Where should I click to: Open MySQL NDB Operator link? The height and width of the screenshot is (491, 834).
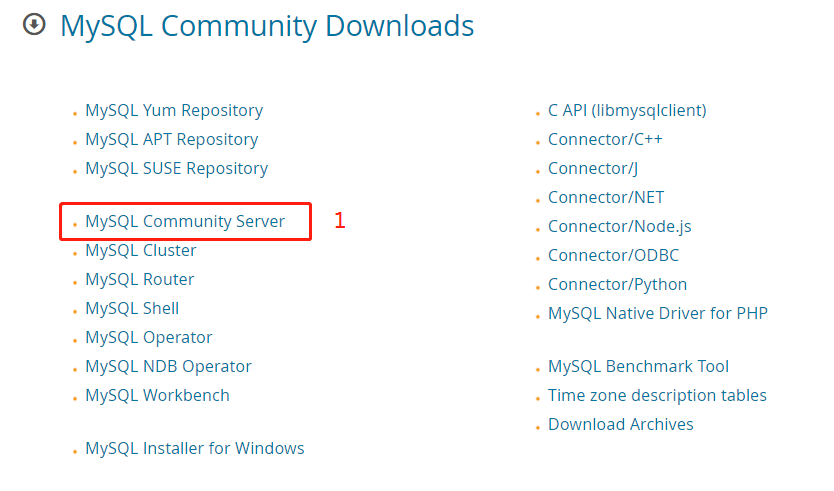(169, 367)
